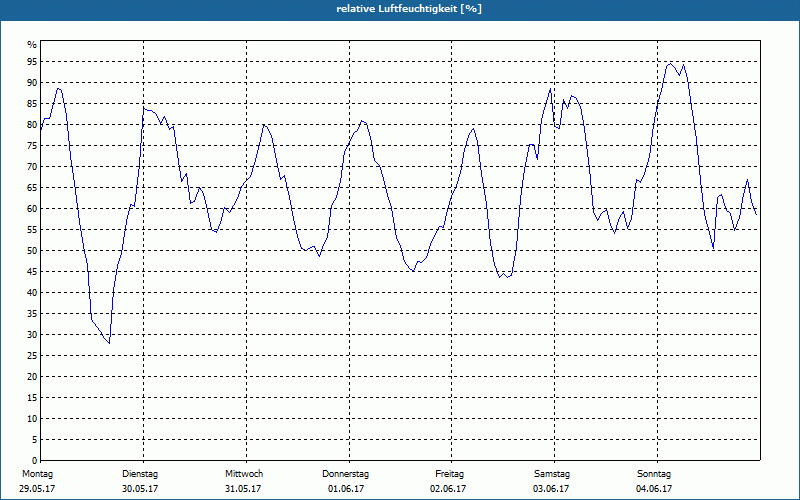Select the date '30.05.17'
The height and width of the screenshot is (500, 800).
click(x=140, y=489)
